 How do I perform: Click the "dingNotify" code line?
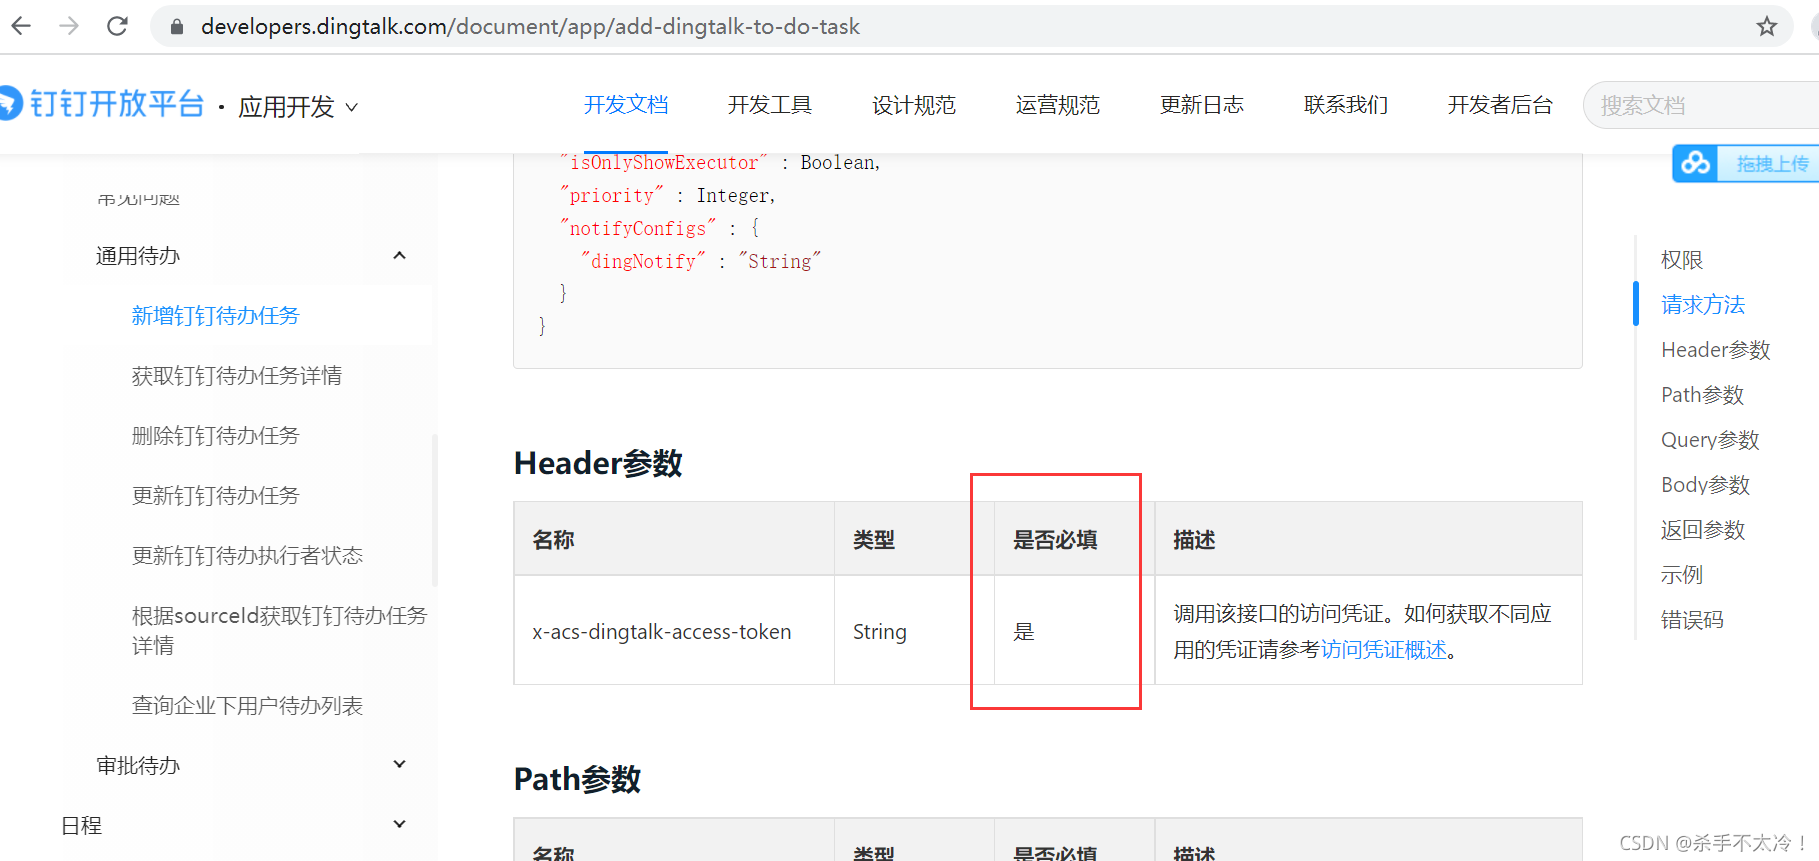pos(700,261)
